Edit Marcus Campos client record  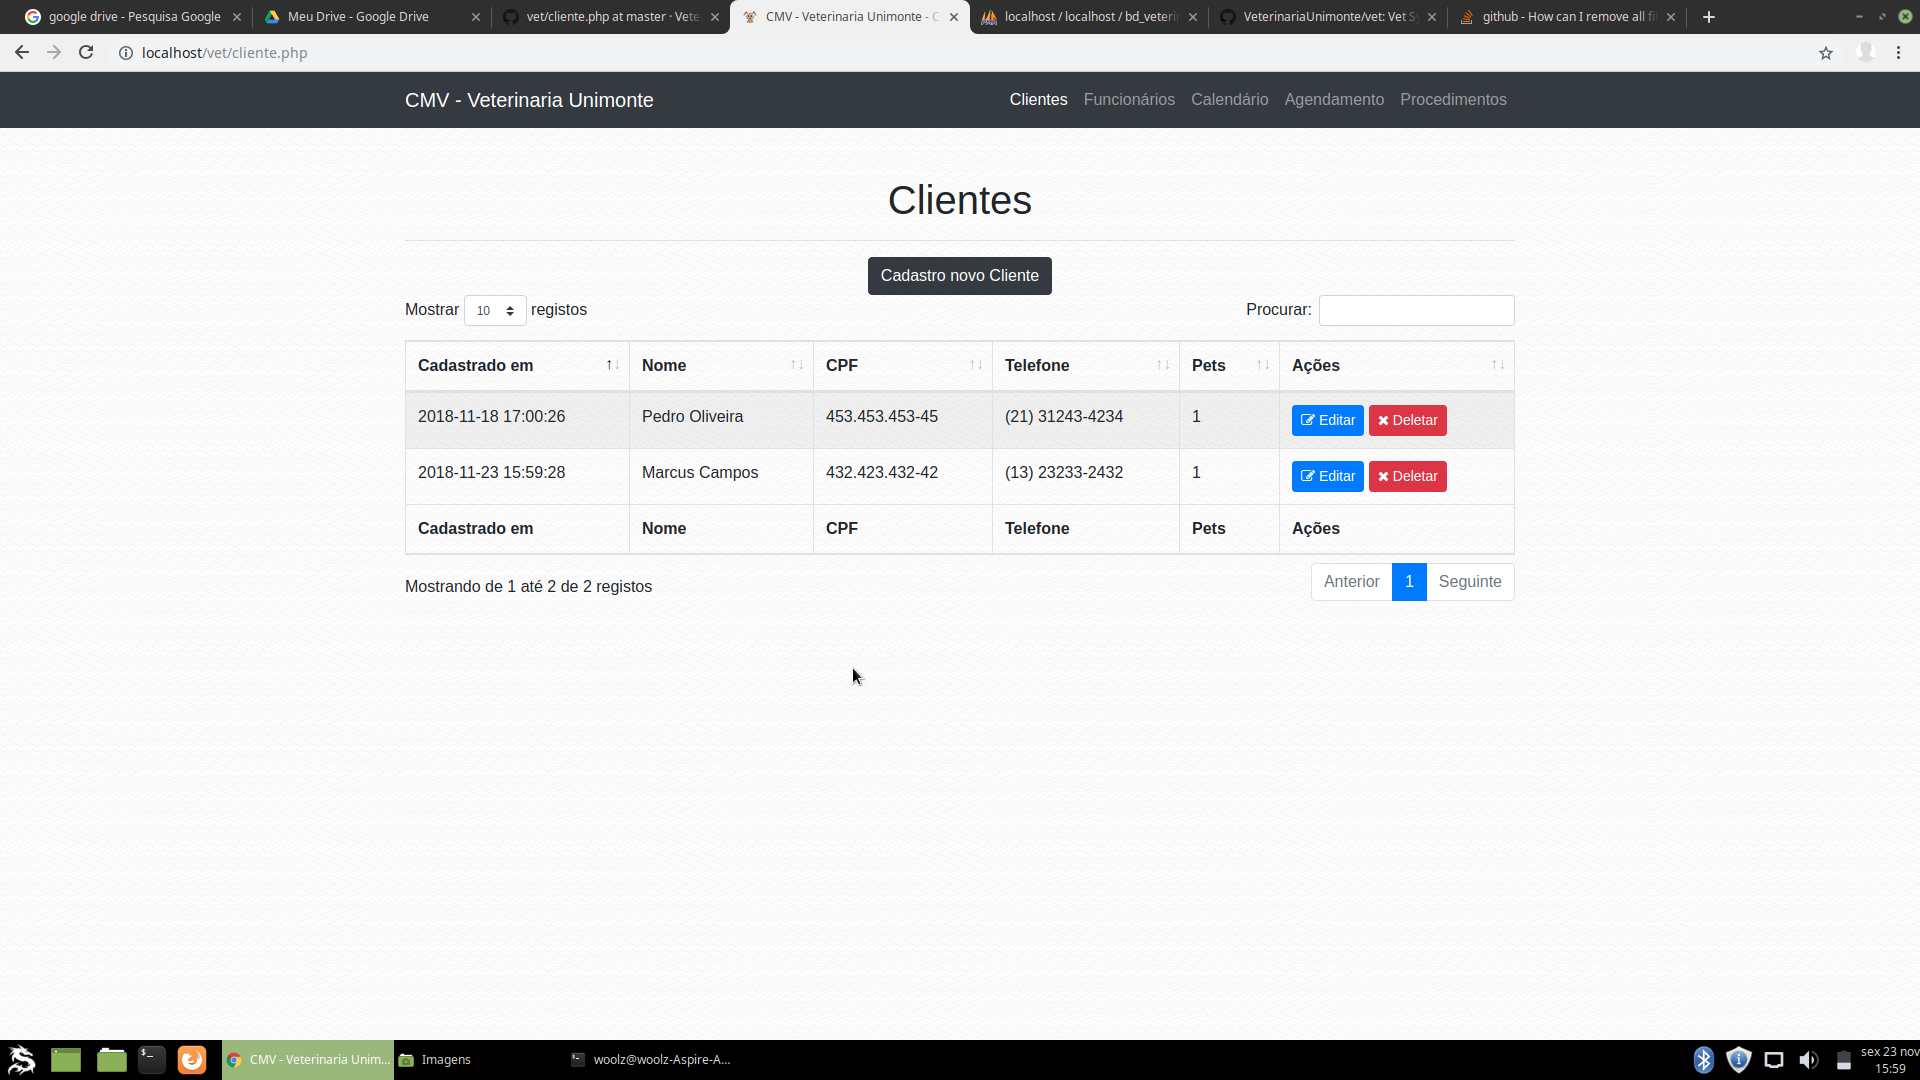click(1327, 476)
